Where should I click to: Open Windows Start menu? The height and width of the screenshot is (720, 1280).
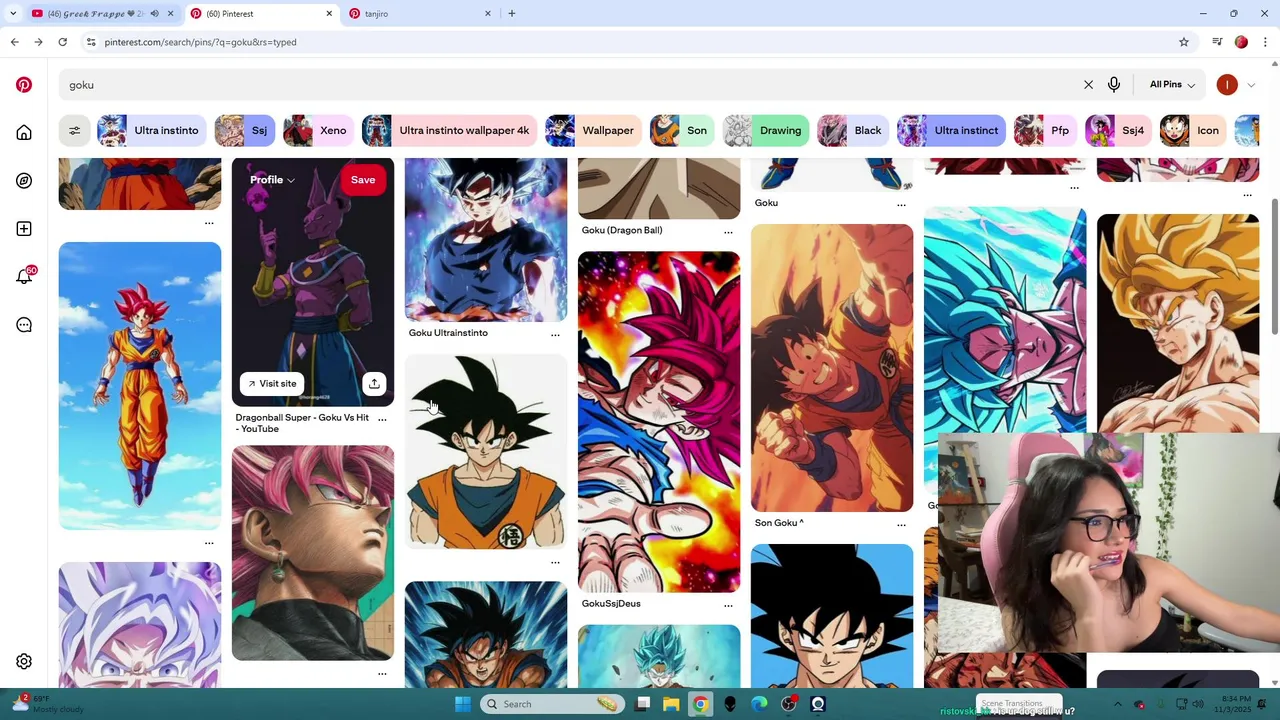pyautogui.click(x=462, y=704)
